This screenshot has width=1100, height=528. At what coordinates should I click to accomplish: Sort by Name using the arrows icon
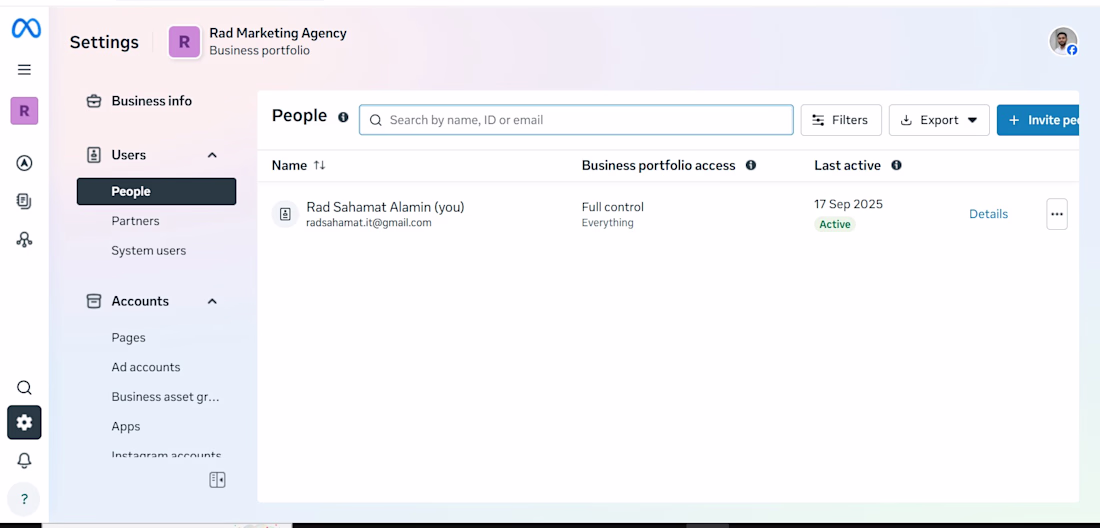point(319,165)
